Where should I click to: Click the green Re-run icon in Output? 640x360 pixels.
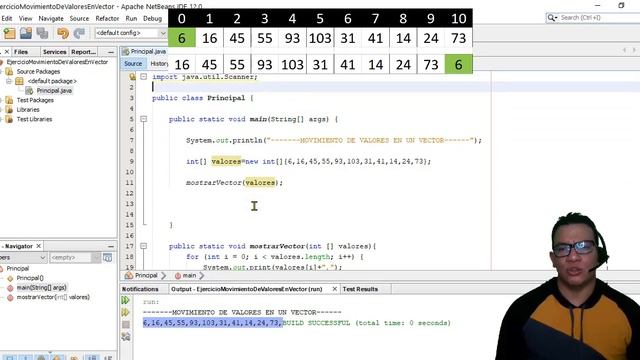125,300
